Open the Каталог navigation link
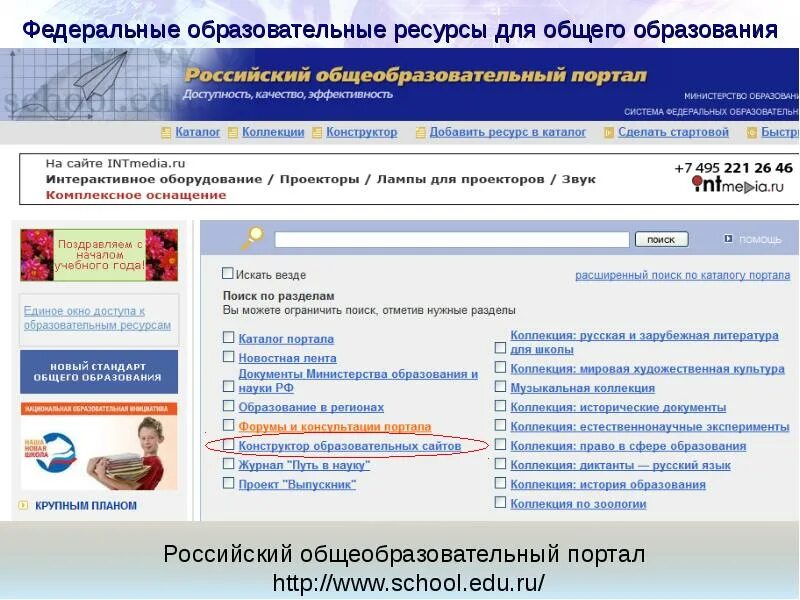800x600 pixels. [197, 132]
